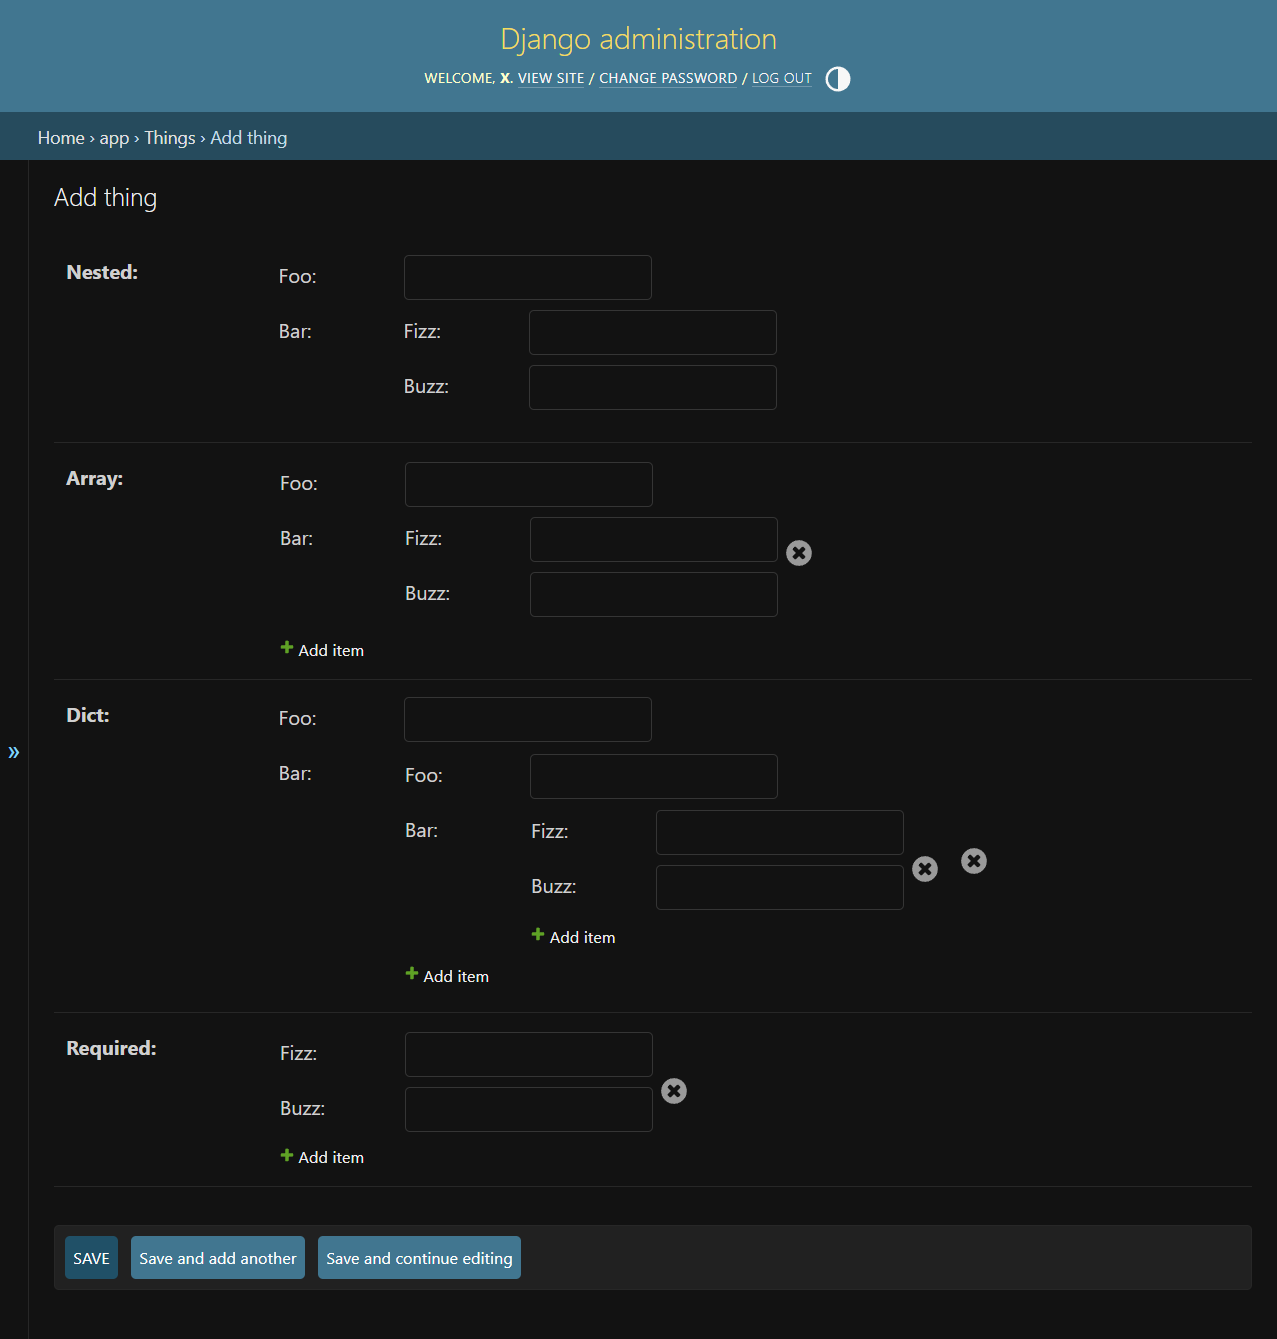Add item to the nested Dict Bar list
This screenshot has height=1339, width=1277.
coord(573,937)
